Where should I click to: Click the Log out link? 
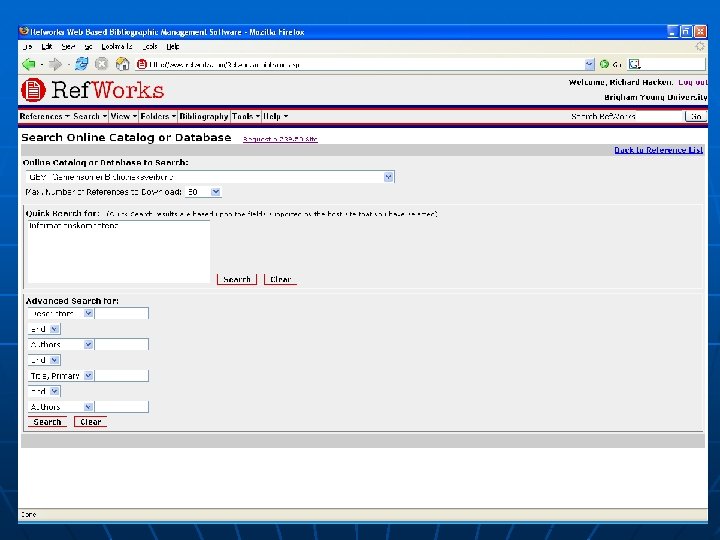(692, 82)
